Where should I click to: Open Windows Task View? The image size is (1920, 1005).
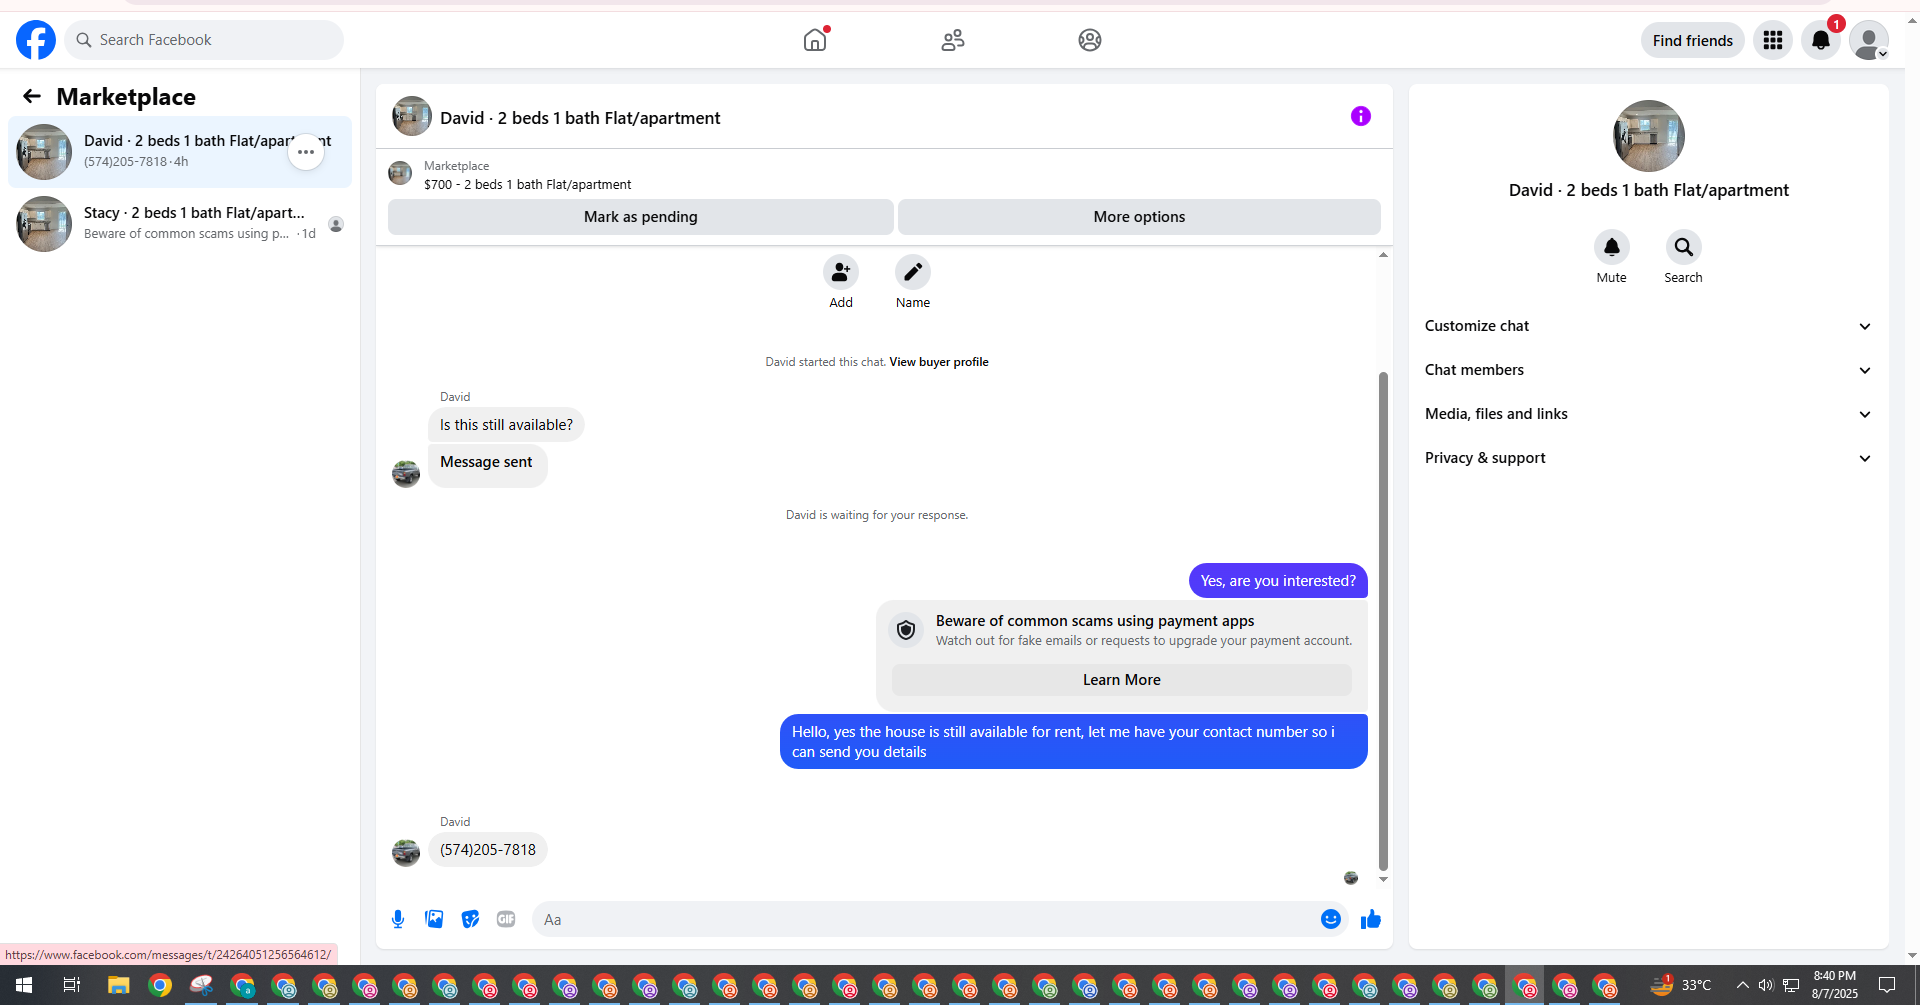72,986
